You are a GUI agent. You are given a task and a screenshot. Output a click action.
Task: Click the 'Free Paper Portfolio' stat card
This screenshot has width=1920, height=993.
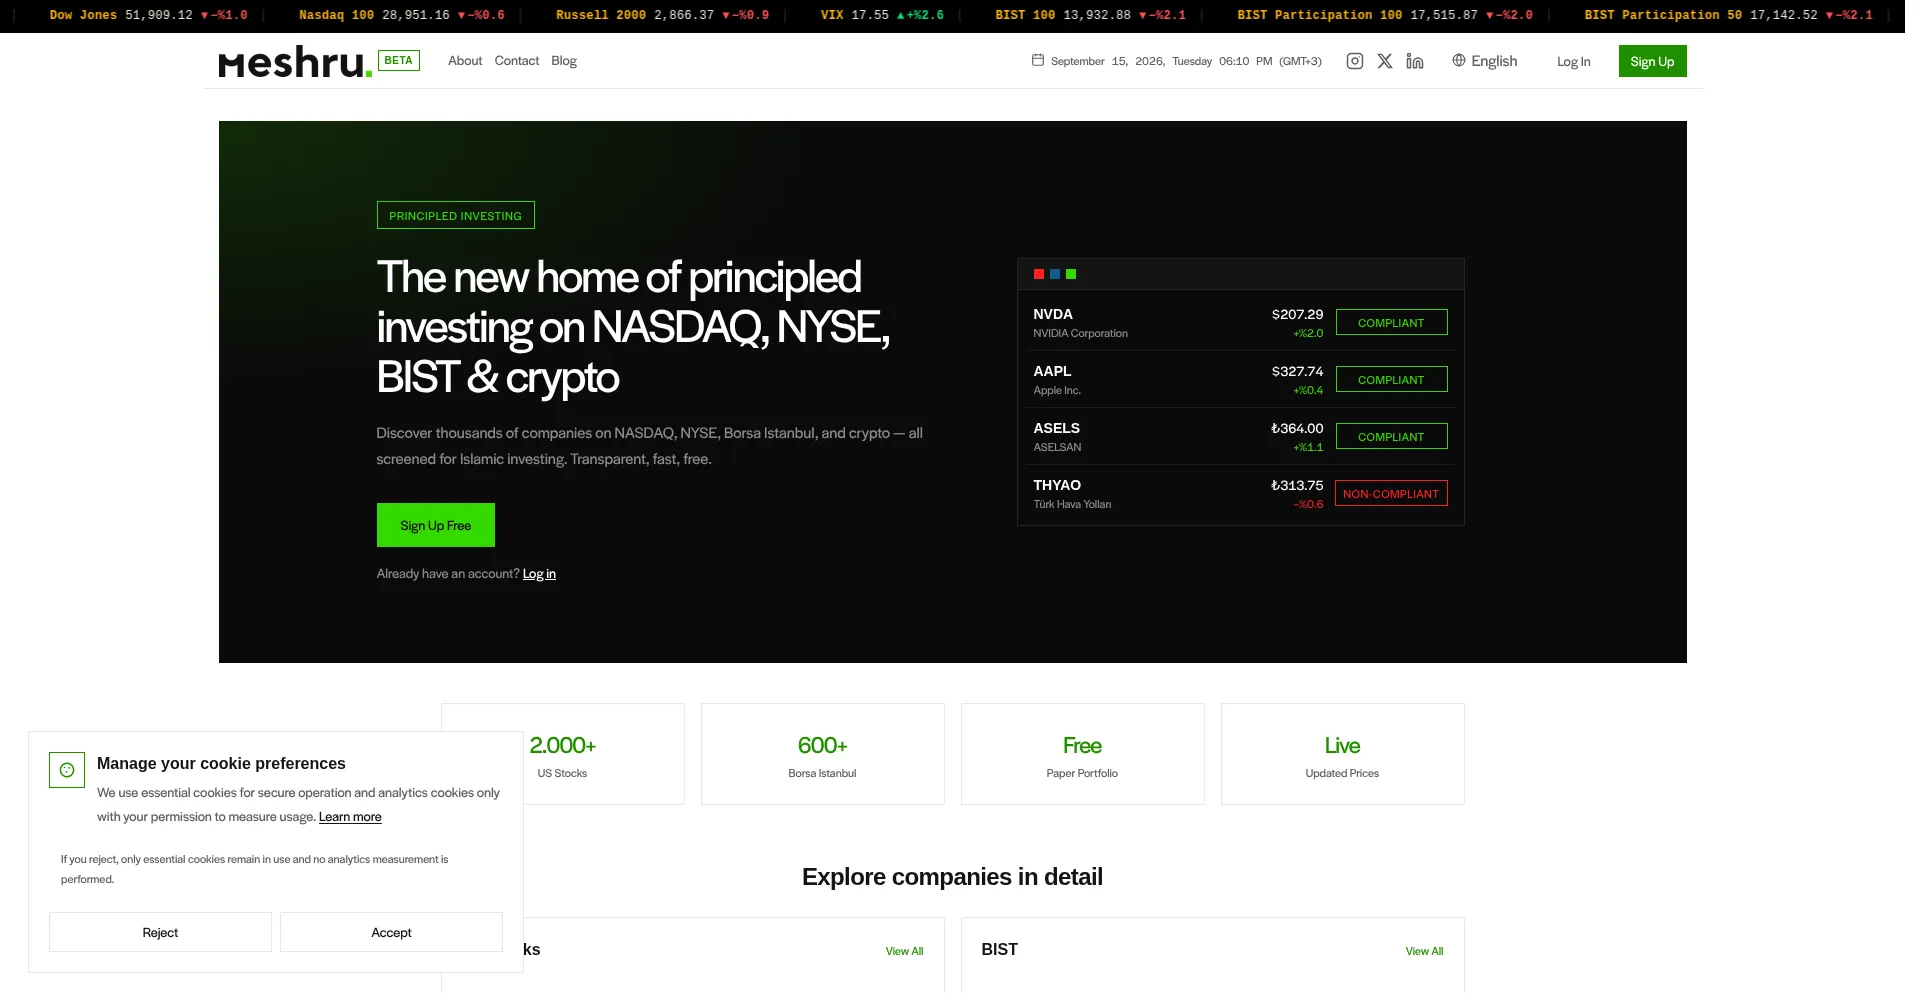[1083, 754]
